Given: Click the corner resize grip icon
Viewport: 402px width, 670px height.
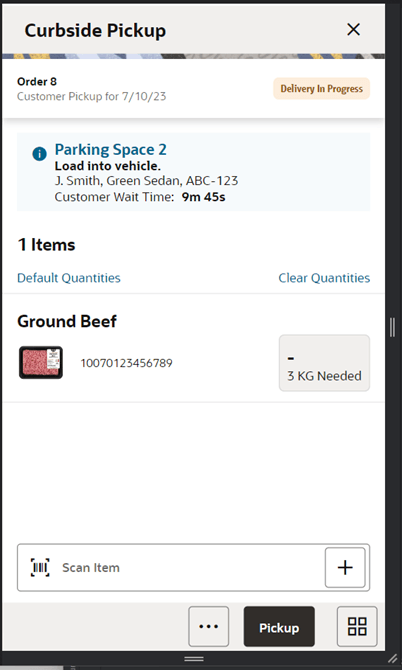Looking at the screenshot, I should (x=392, y=658).
